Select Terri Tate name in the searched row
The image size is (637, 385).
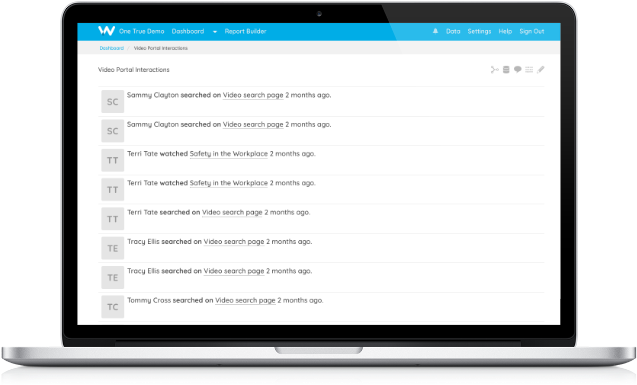point(142,212)
